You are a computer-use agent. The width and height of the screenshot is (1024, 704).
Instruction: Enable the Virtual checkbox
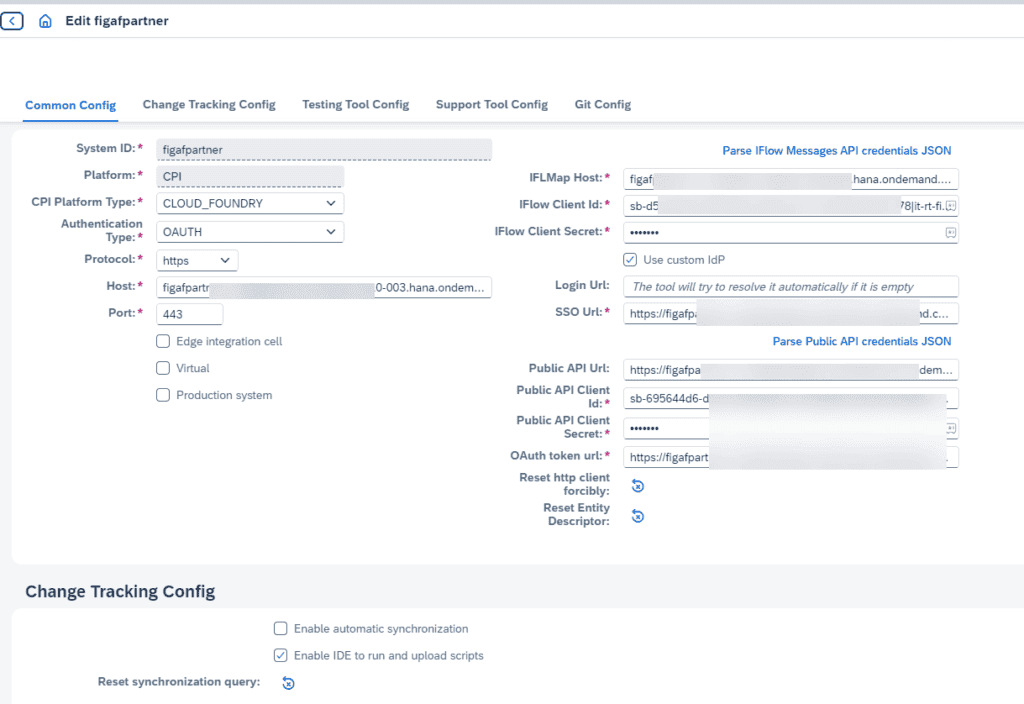tap(163, 368)
